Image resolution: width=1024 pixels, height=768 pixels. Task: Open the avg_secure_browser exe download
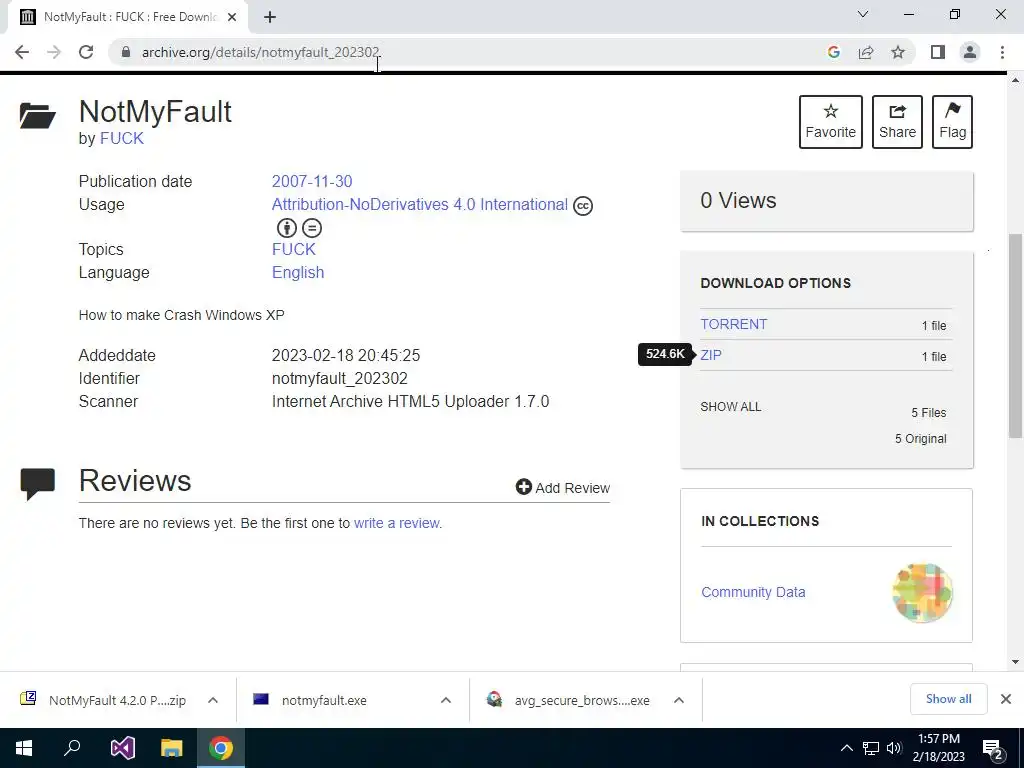[568, 700]
